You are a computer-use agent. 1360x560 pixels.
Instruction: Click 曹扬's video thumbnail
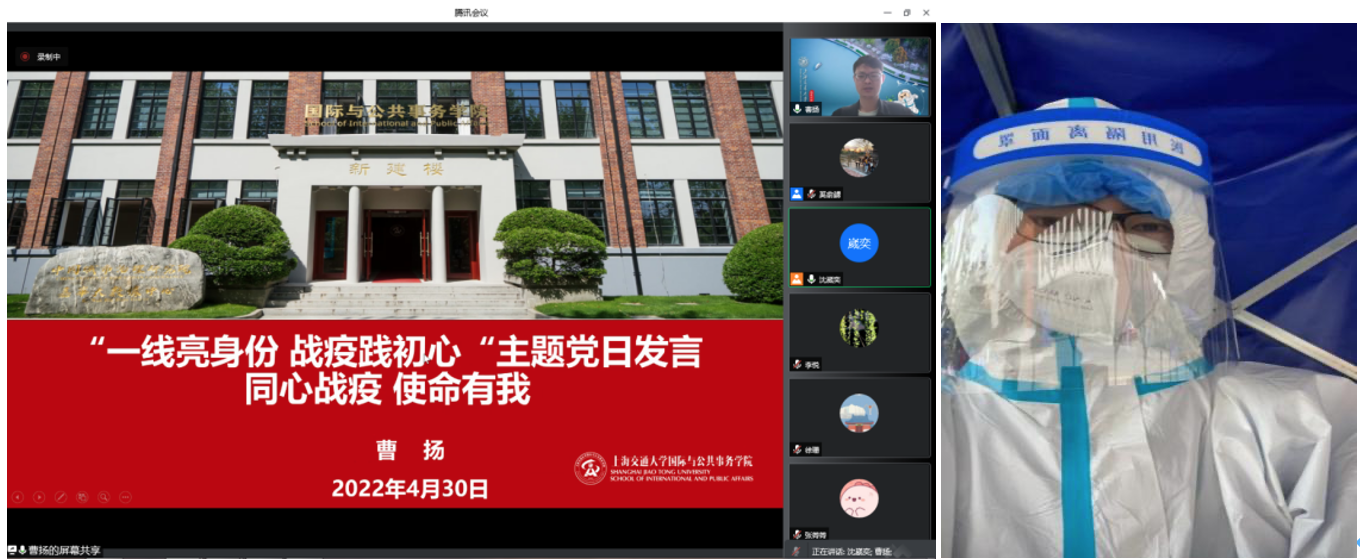(859, 77)
